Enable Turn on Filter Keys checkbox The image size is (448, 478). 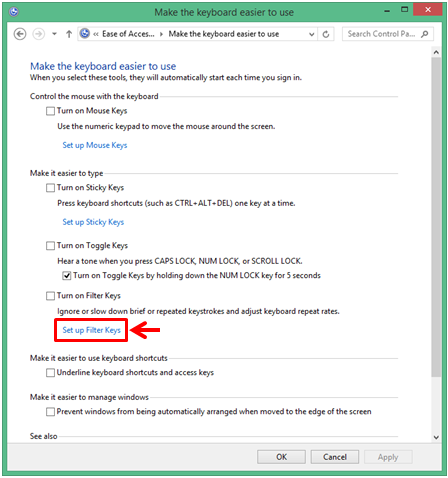click(x=50, y=296)
